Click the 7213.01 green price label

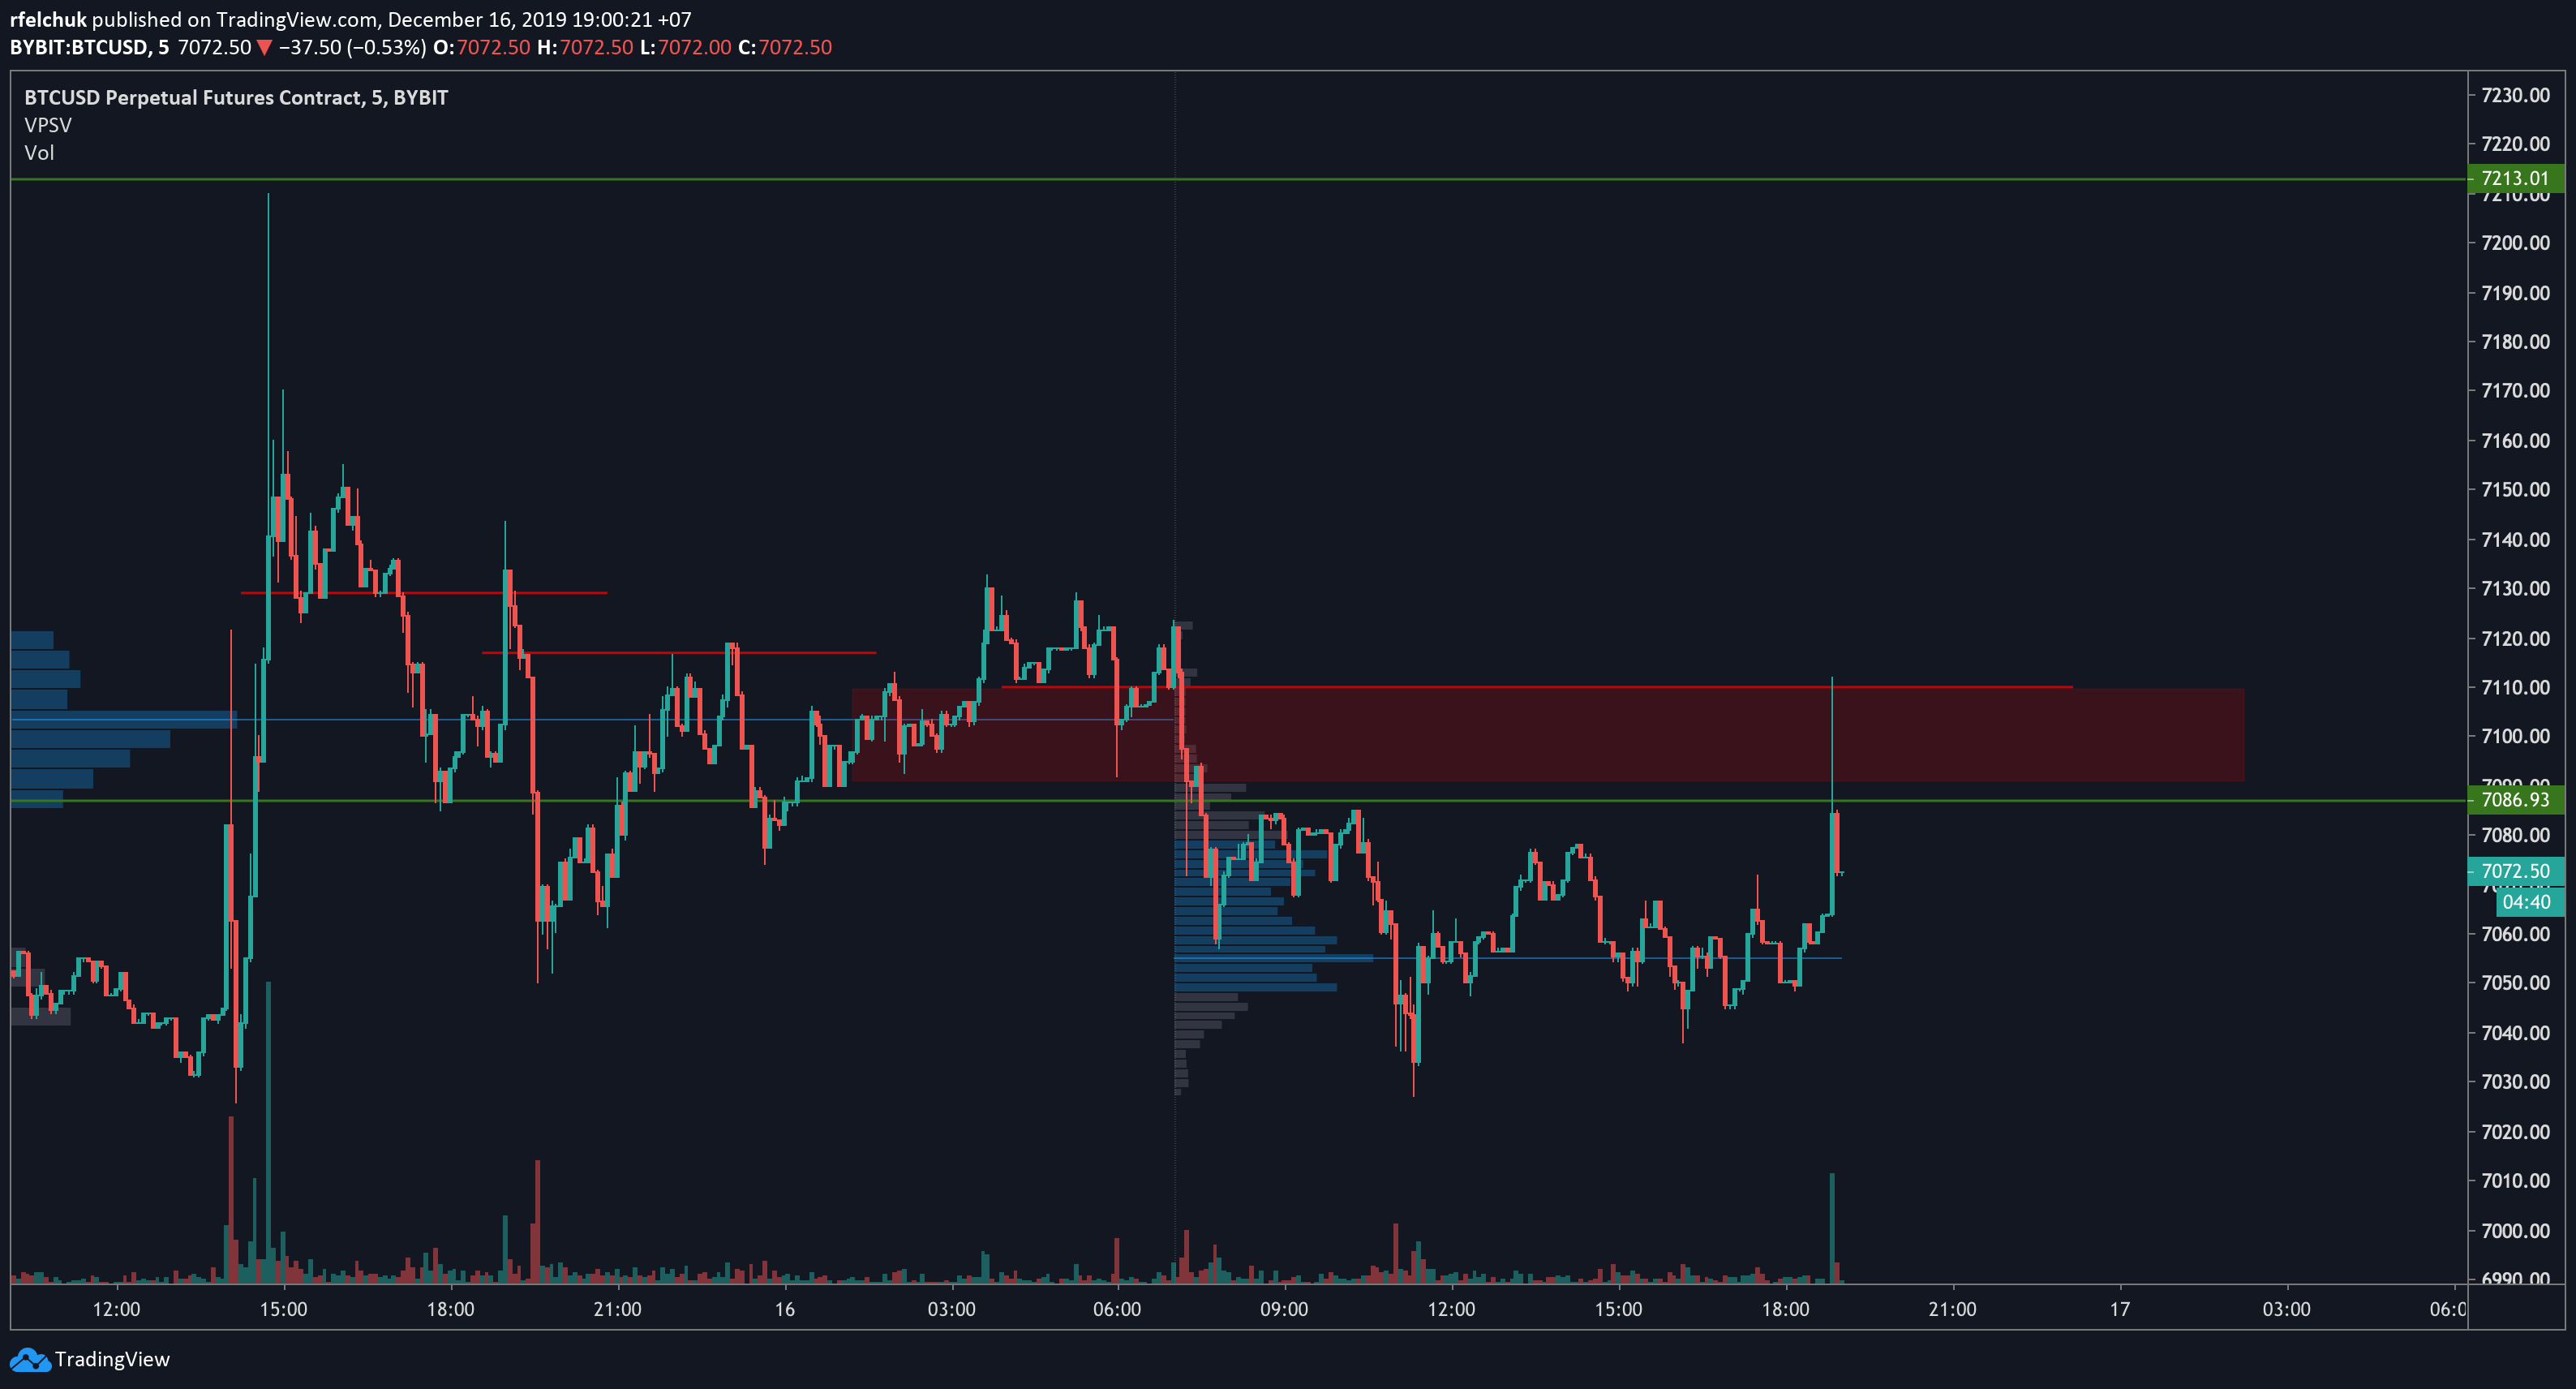pos(2515,178)
